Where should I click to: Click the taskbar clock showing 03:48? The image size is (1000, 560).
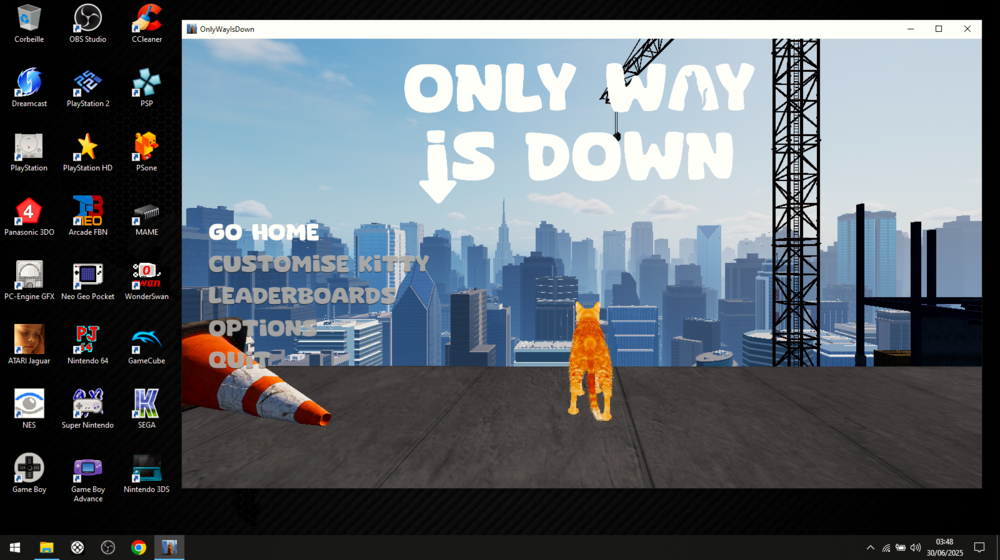coord(944,547)
